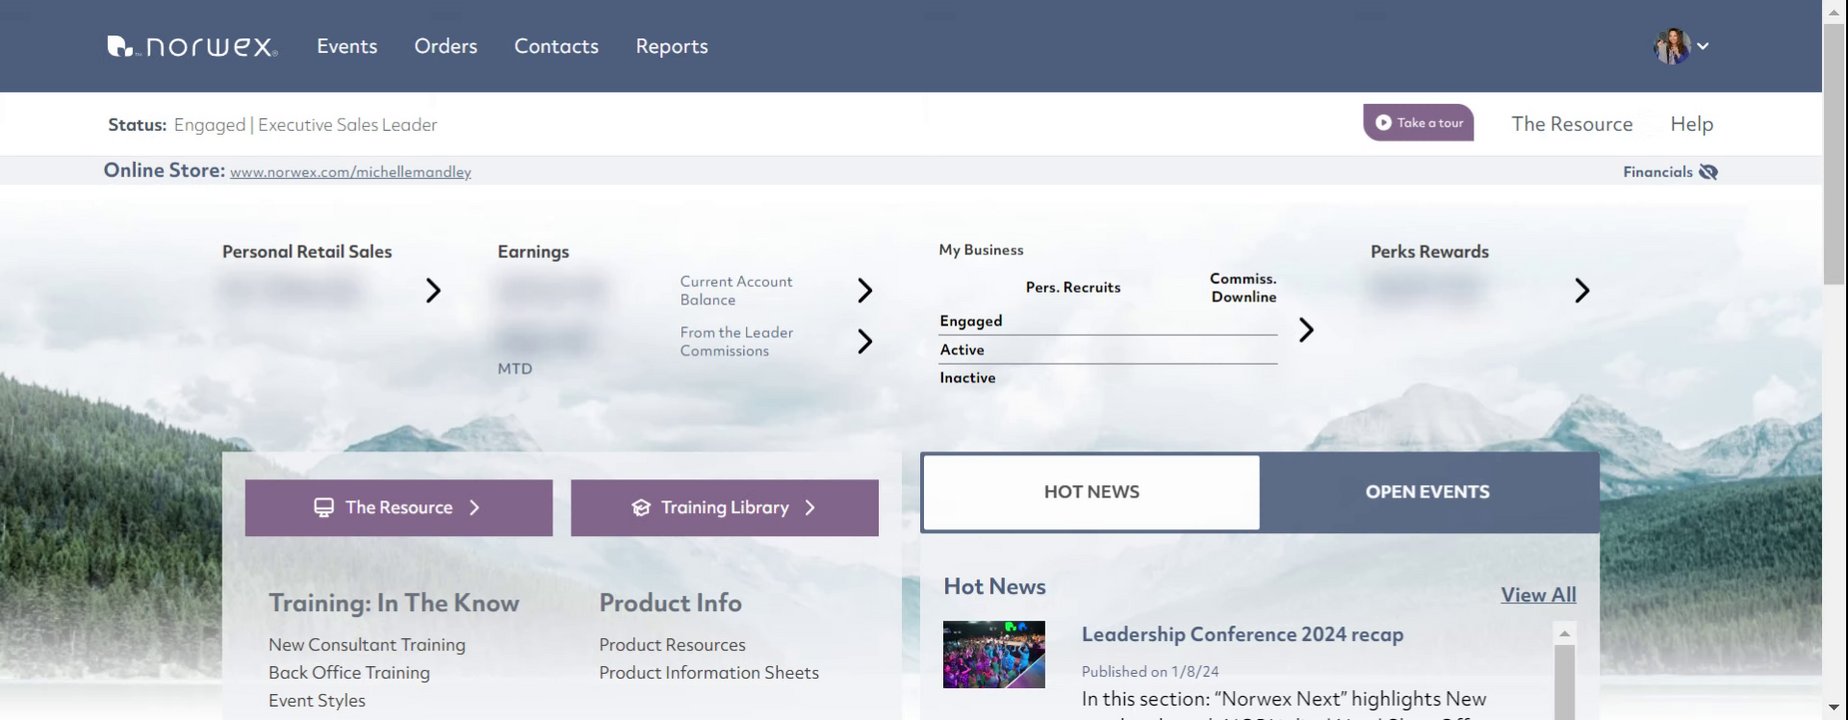Viewport: 1848px width, 720px height.
Task: Click the Commiss. Downline column header
Action: pyautogui.click(x=1243, y=288)
